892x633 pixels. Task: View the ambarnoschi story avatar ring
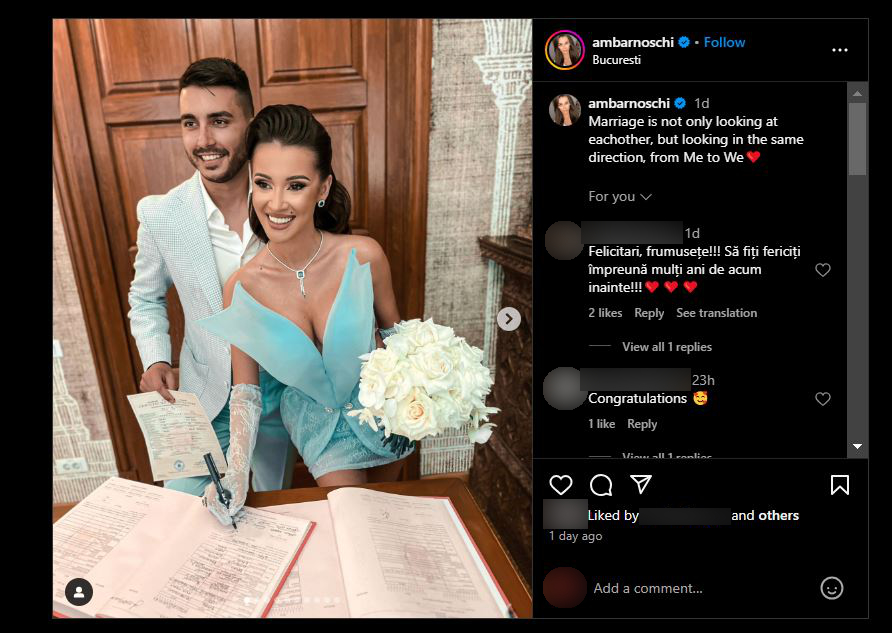click(x=564, y=50)
